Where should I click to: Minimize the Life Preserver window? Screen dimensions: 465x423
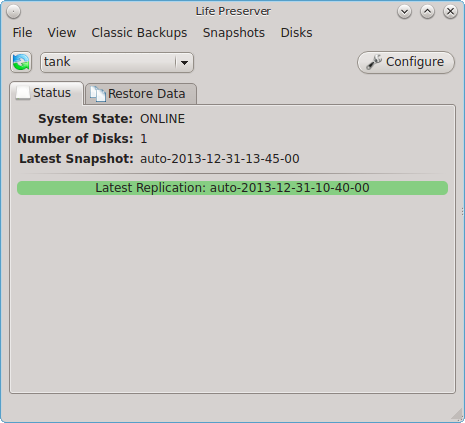[404, 12]
